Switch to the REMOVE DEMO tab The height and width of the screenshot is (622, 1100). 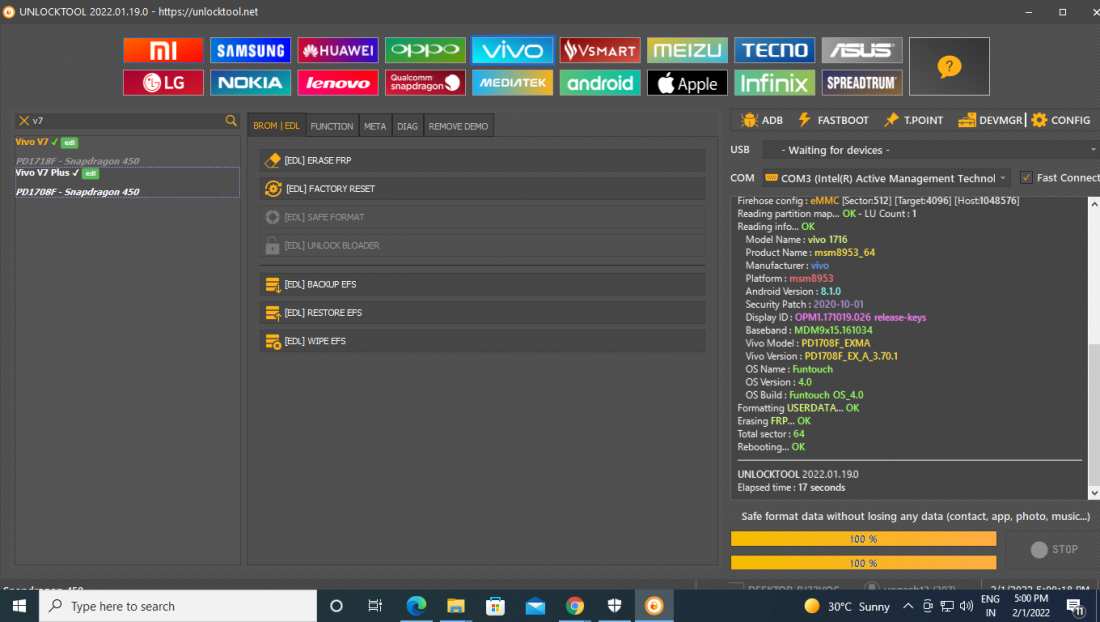click(x=458, y=126)
